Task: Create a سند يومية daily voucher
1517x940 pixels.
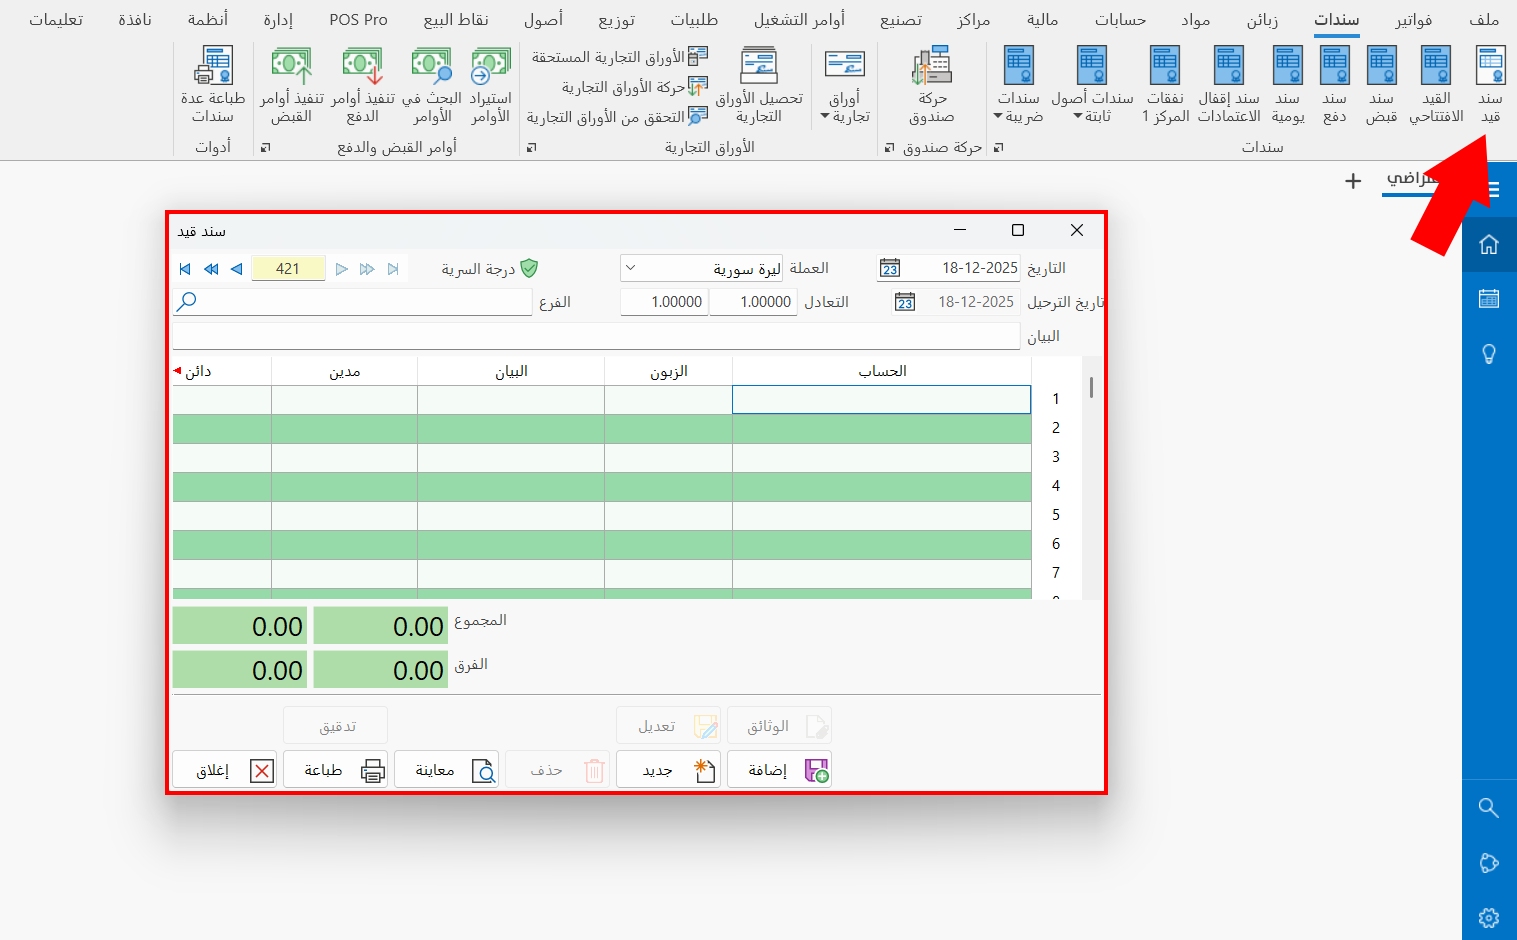Action: coord(1287,80)
